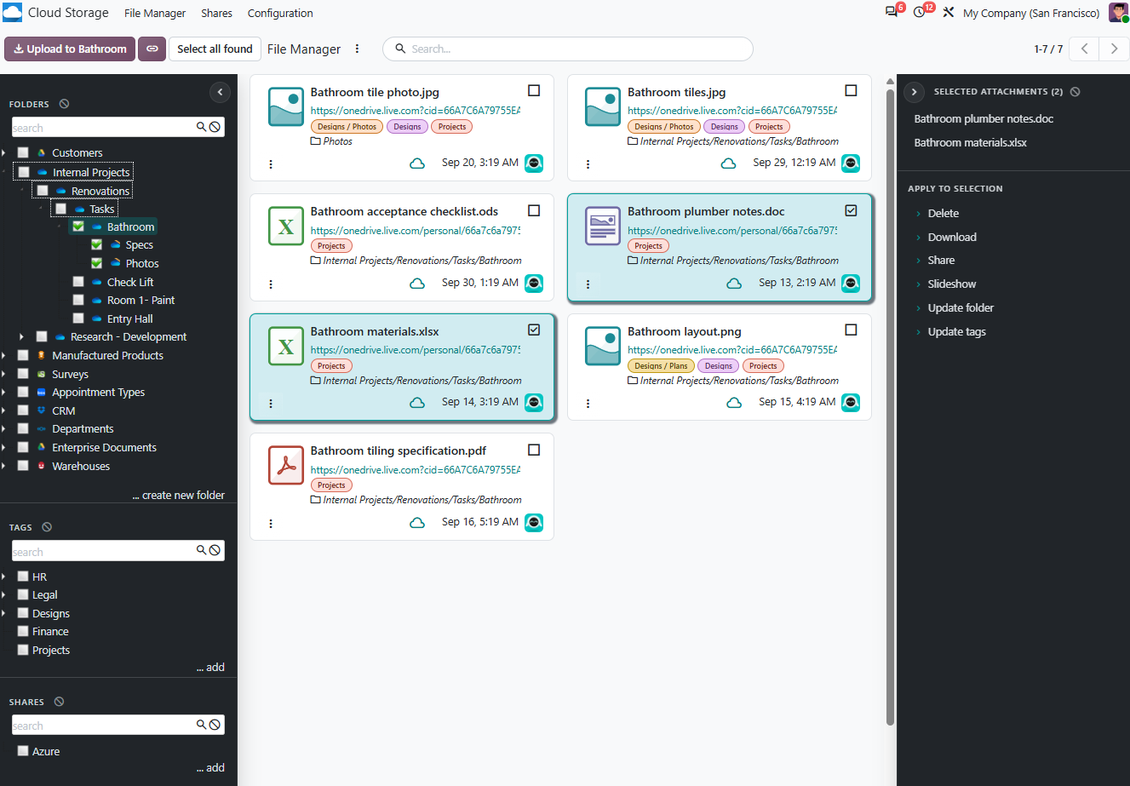Clear the Shares filter icon

tap(59, 701)
